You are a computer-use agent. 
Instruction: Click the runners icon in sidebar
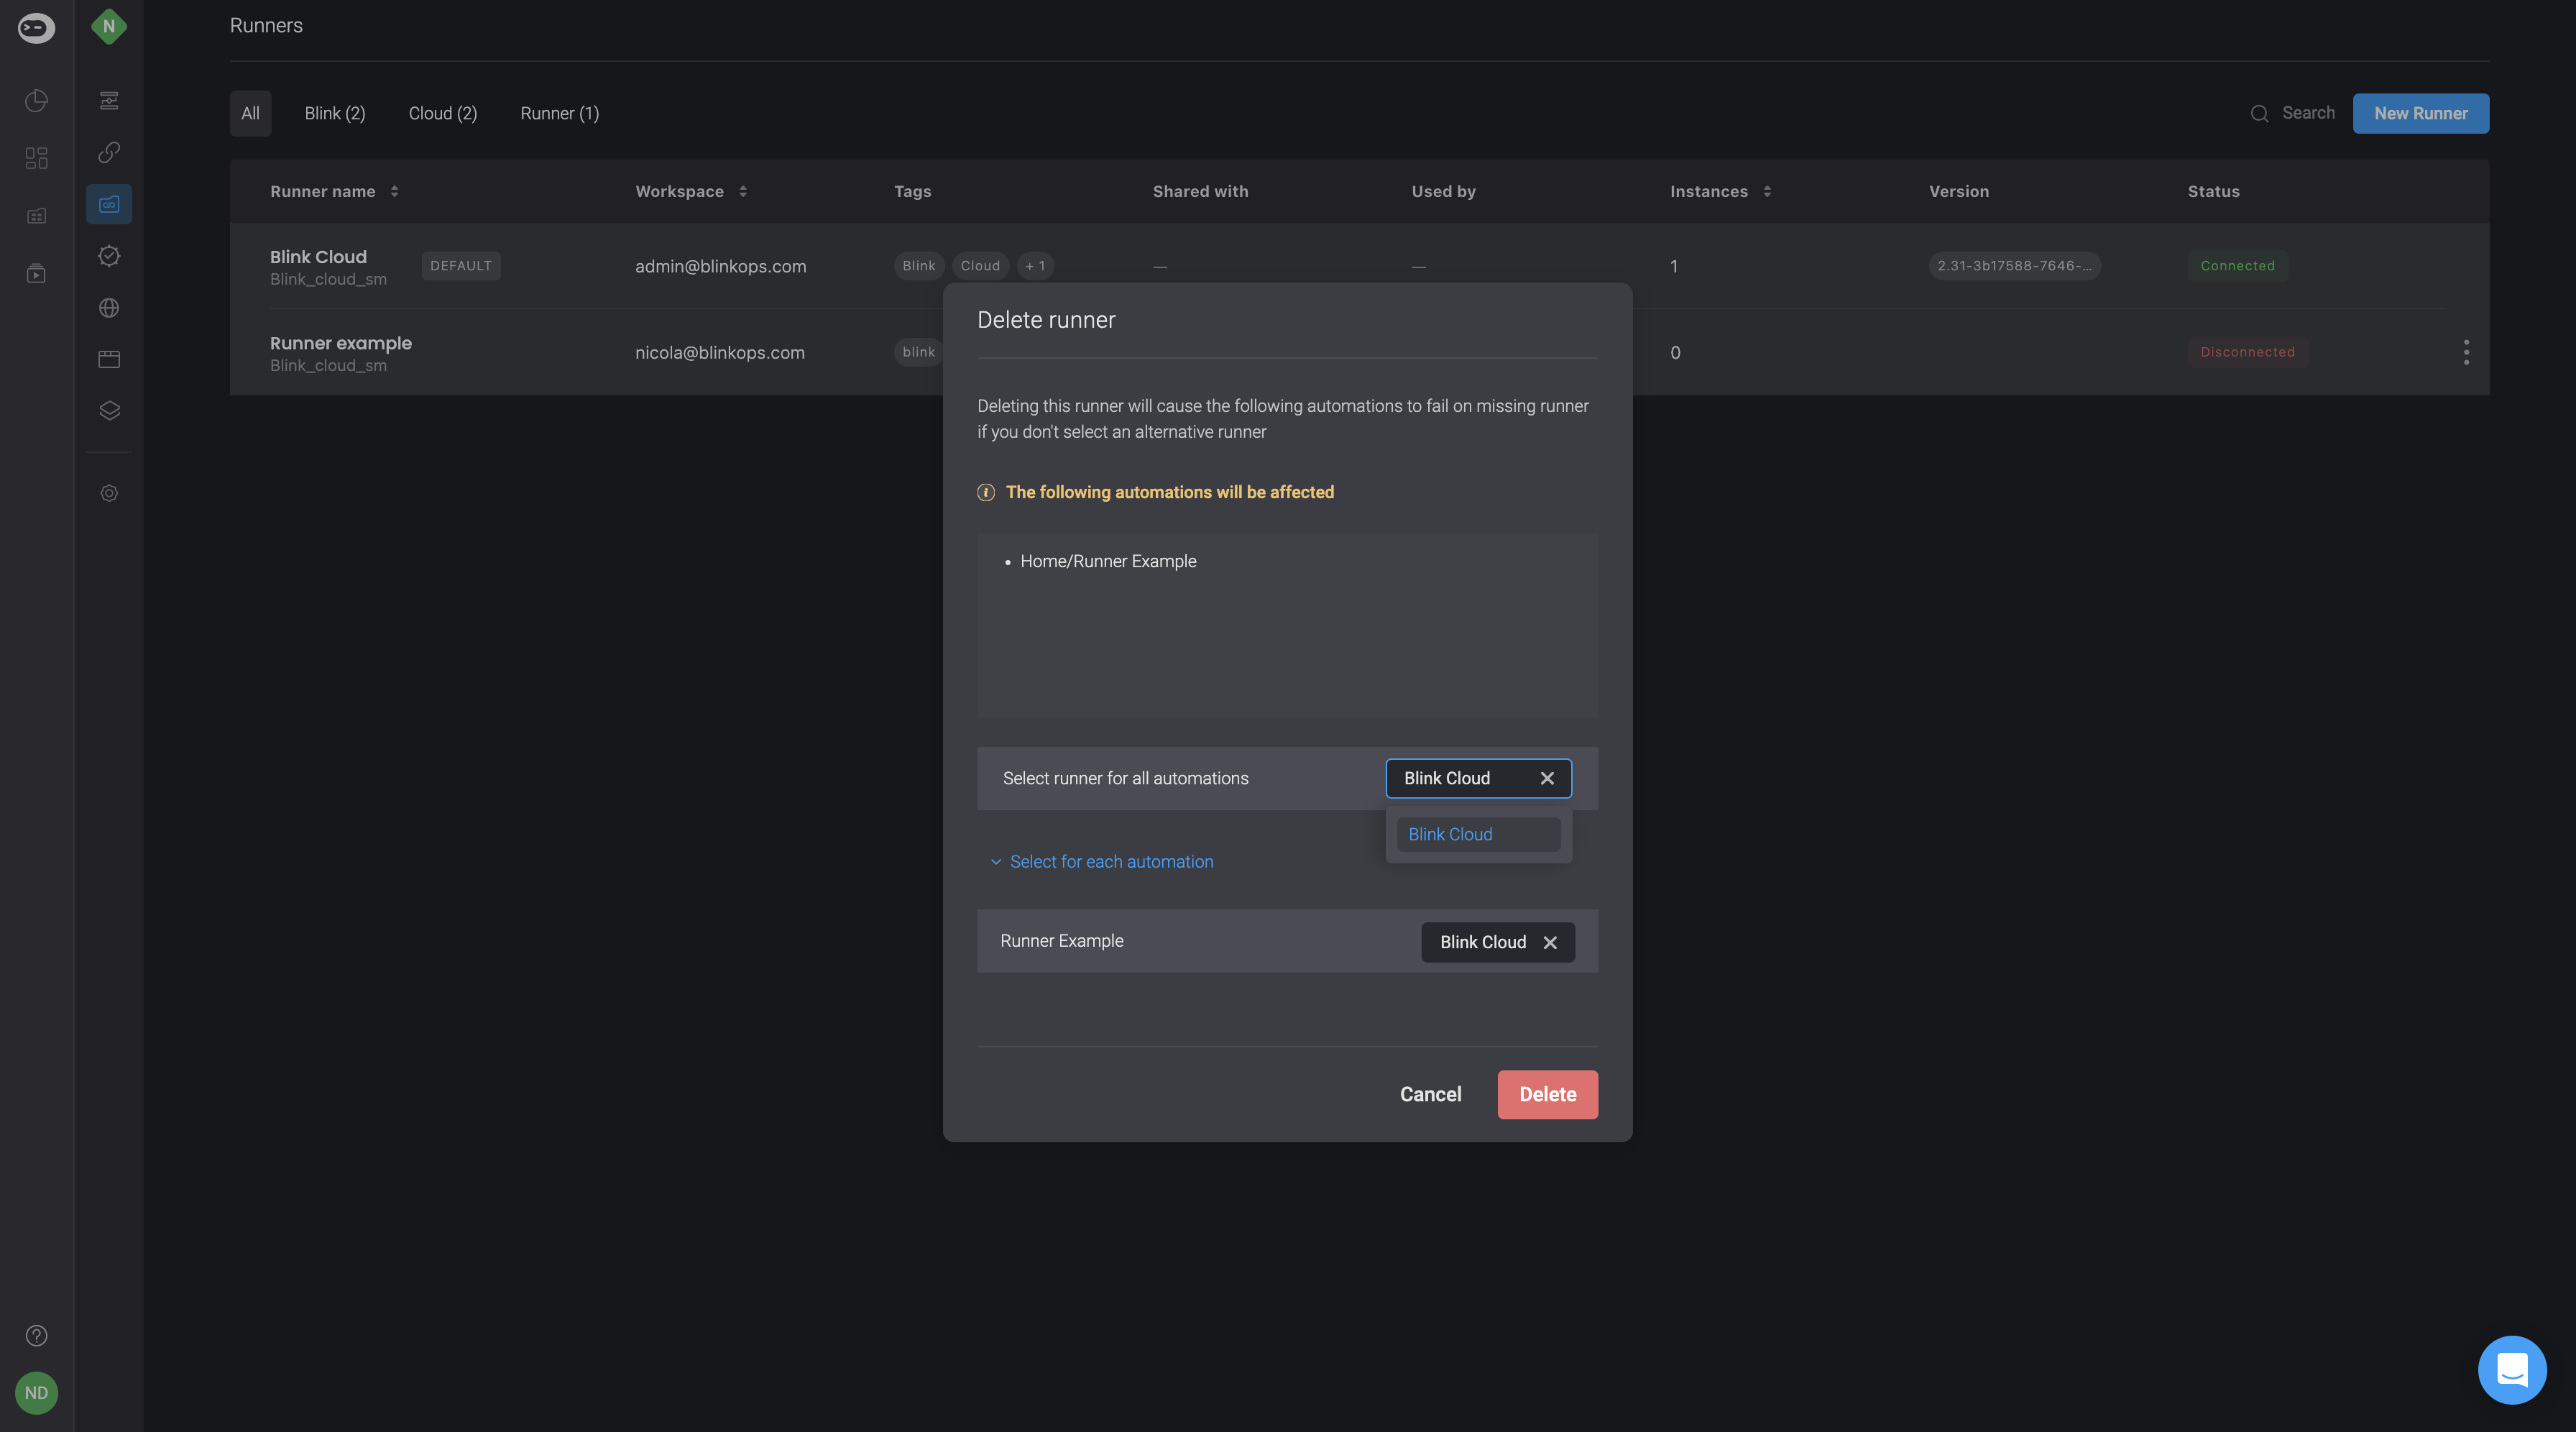109,204
